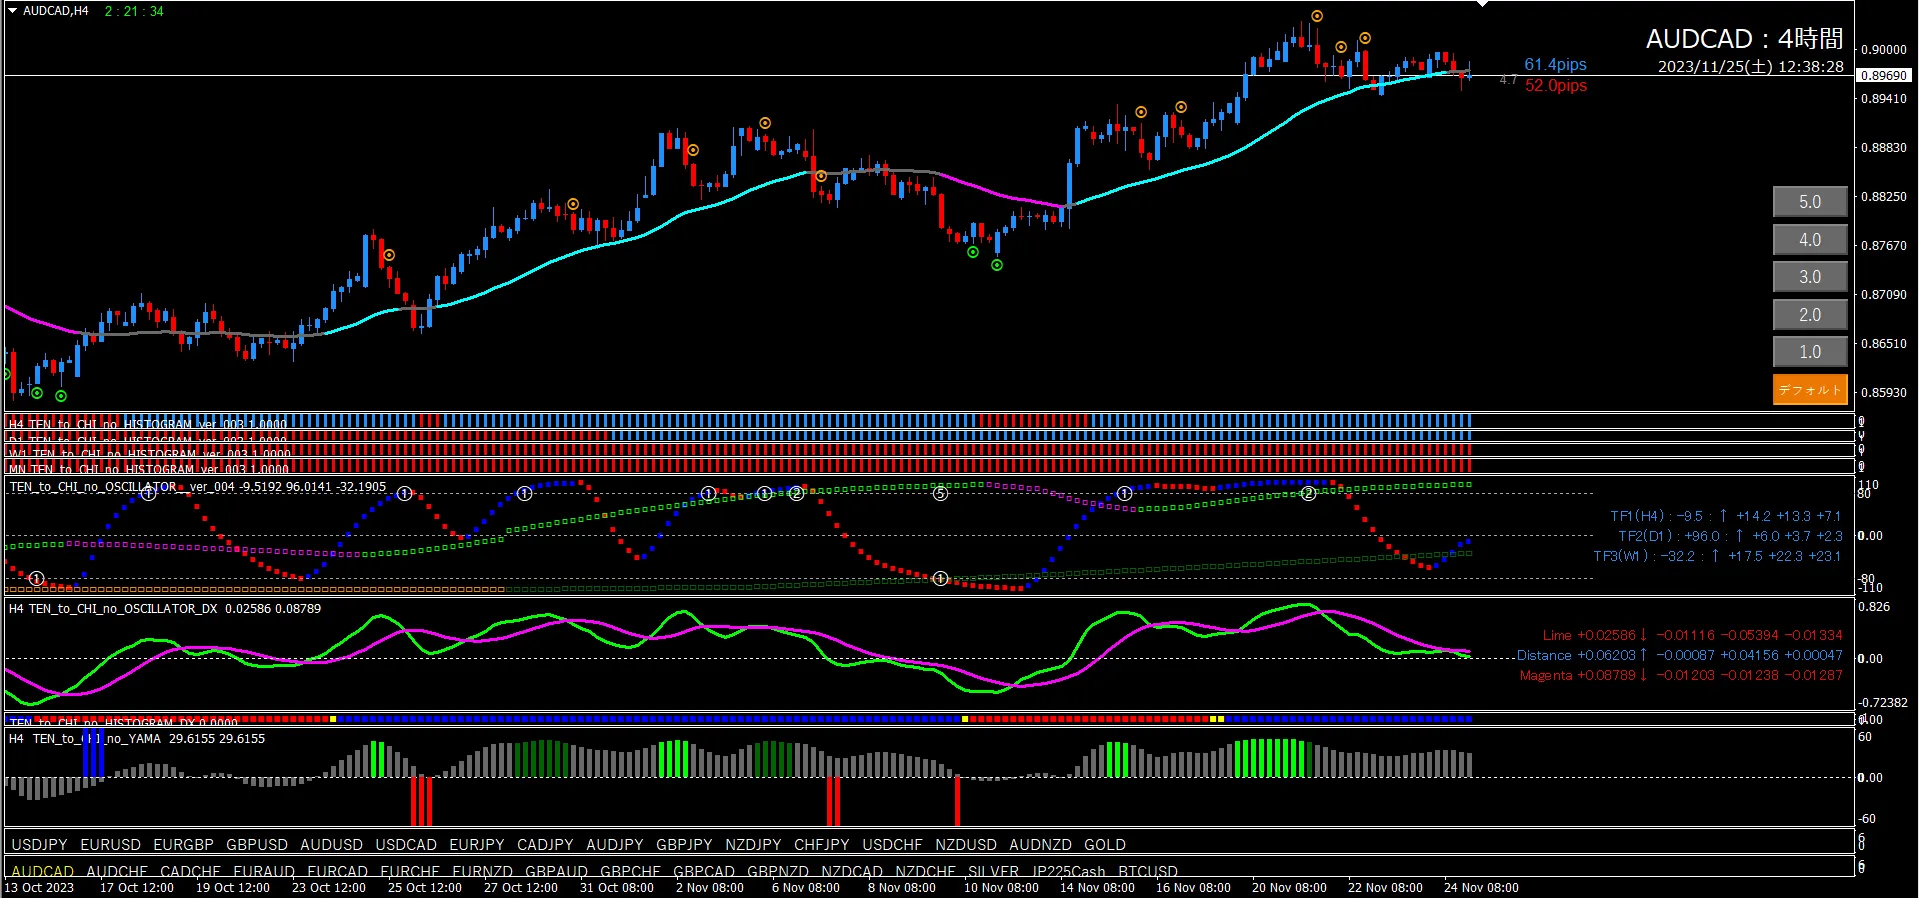Click the current price label 0.89690

point(1884,75)
